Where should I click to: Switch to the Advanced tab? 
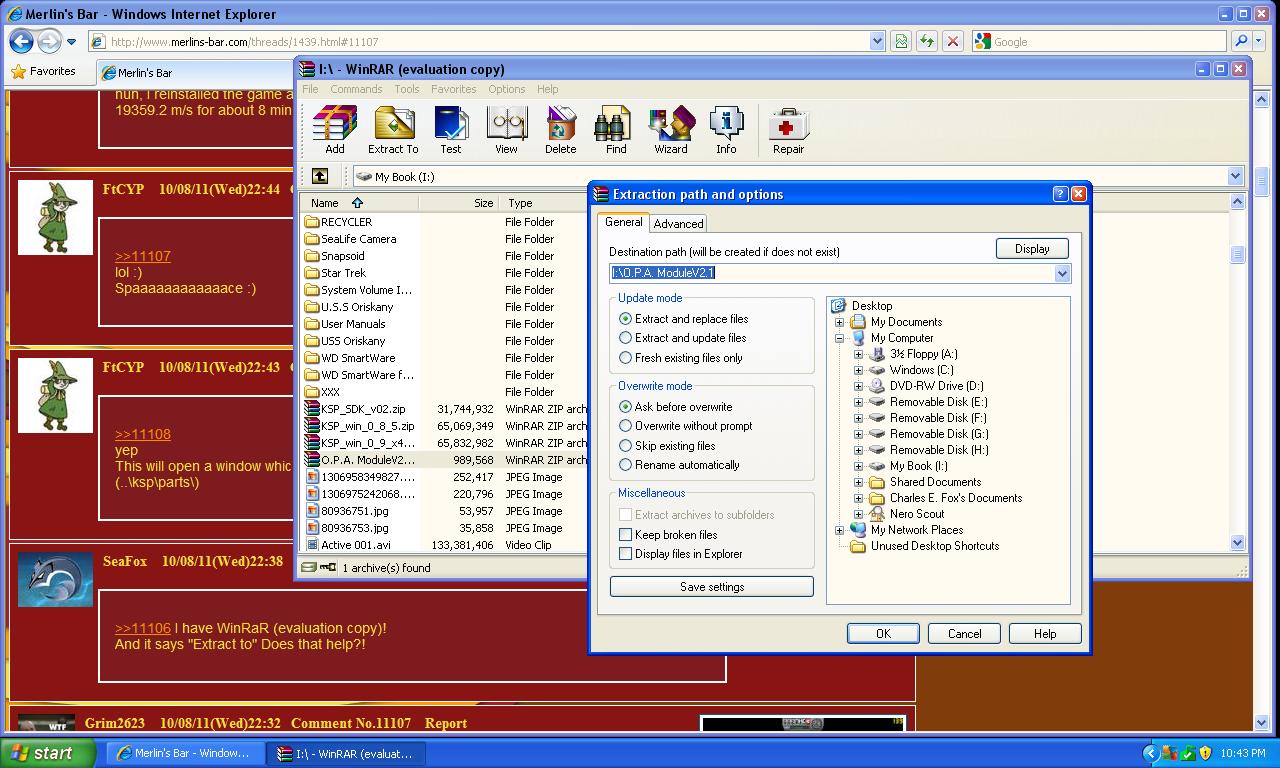click(x=678, y=224)
